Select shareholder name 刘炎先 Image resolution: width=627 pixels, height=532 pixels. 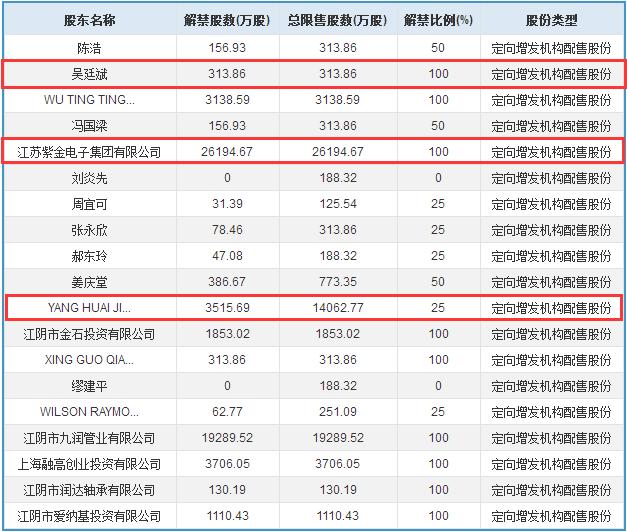pyautogui.click(x=90, y=178)
